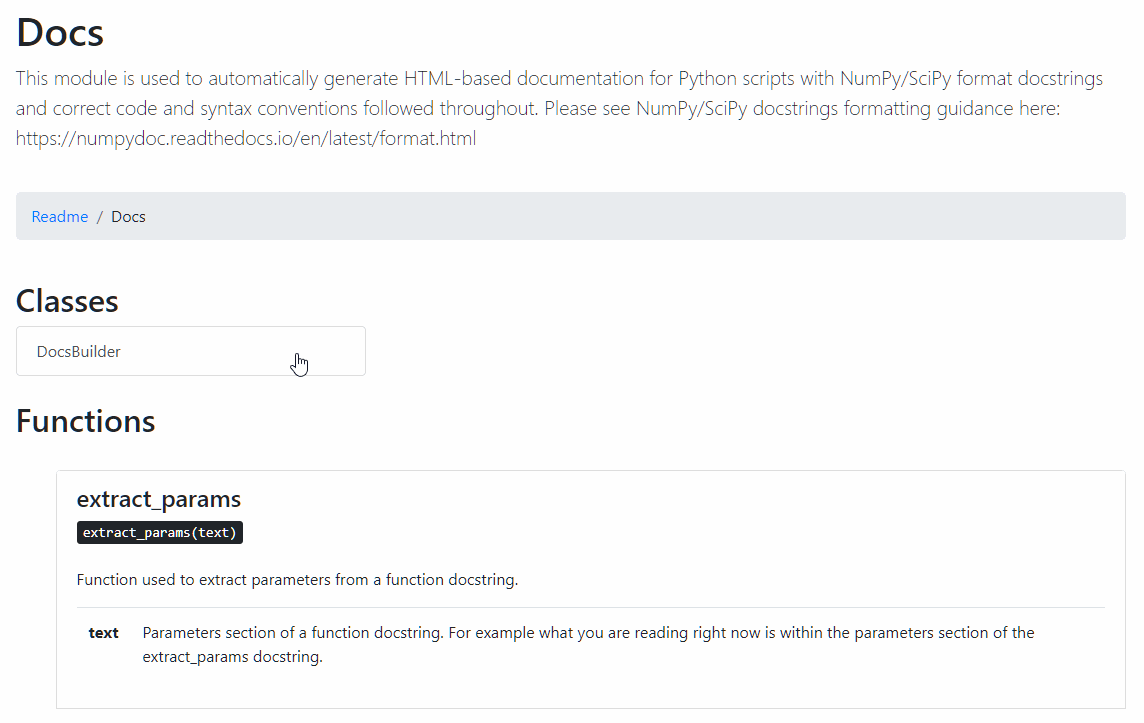Viewport: 1144px width, 723px height.
Task: Click the divider line above the text parameter
Action: 590,607
